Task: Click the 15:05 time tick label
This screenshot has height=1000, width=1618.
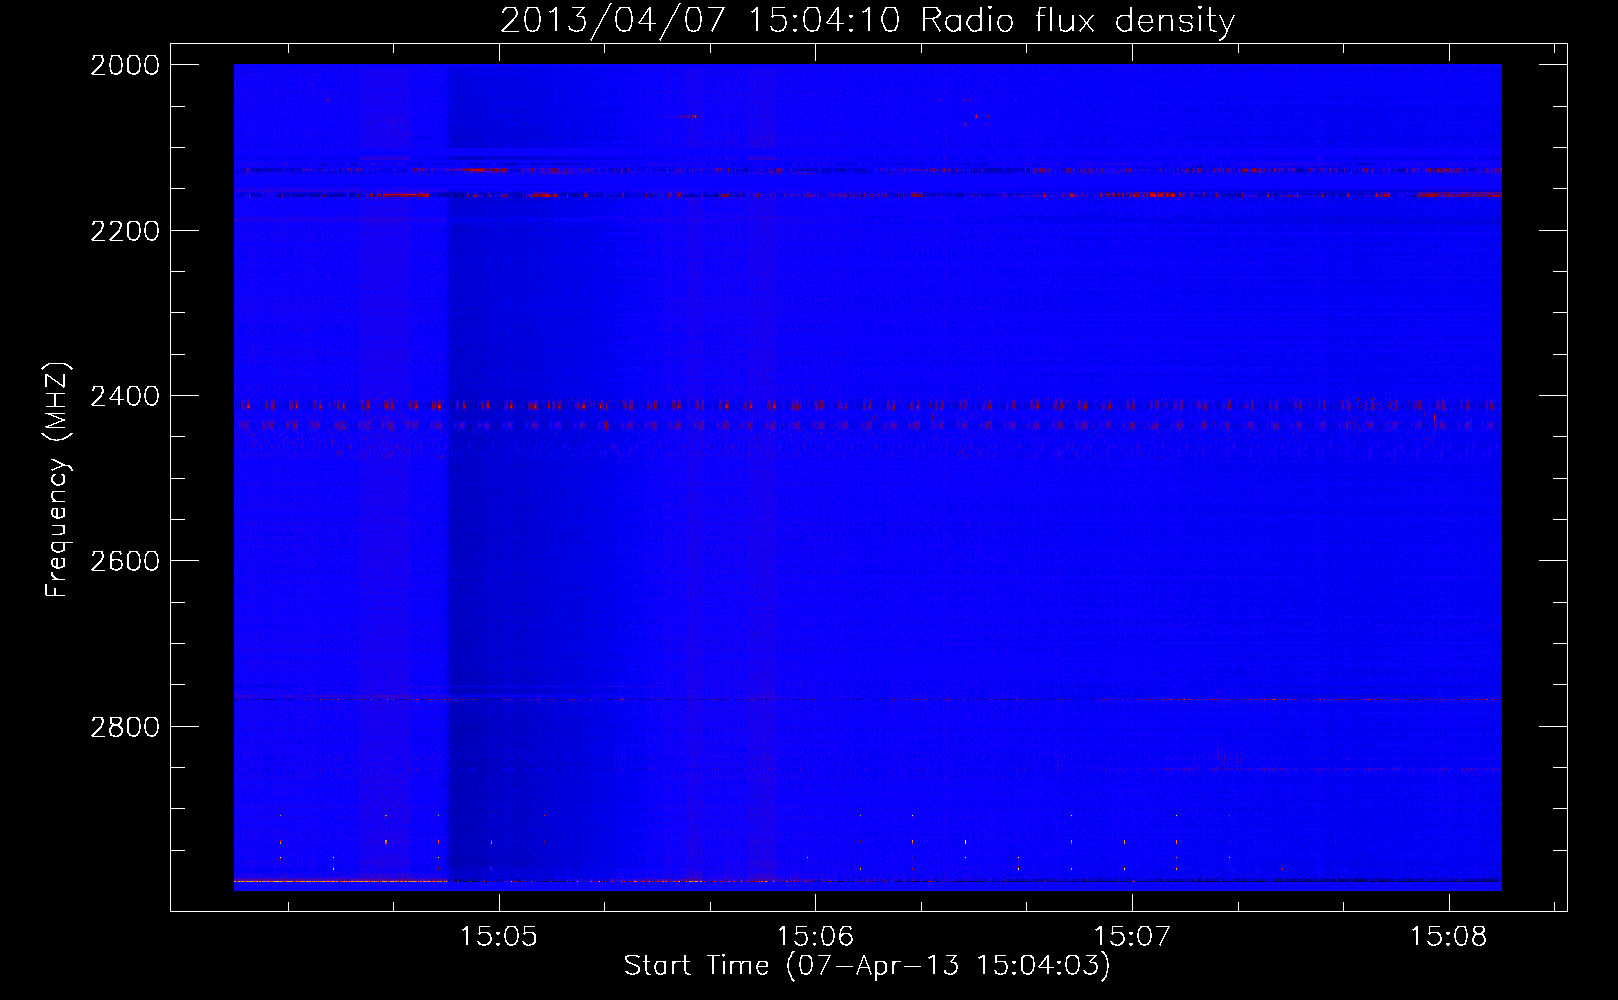Action: click(498, 936)
